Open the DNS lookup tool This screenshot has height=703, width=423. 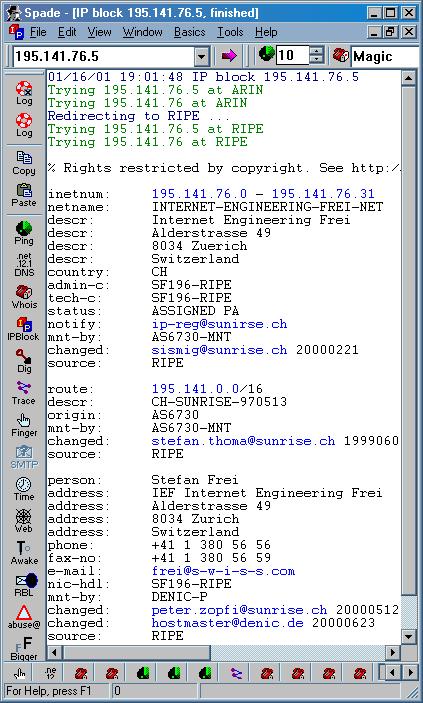[24, 265]
